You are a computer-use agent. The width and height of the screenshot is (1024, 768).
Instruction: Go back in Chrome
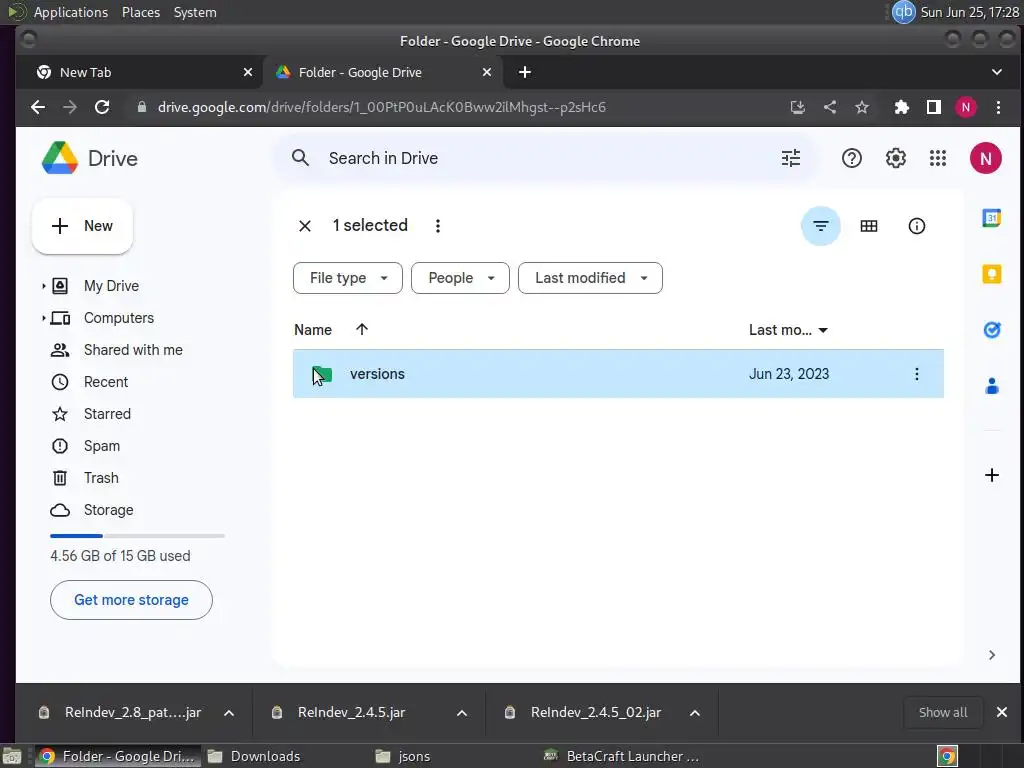click(38, 107)
